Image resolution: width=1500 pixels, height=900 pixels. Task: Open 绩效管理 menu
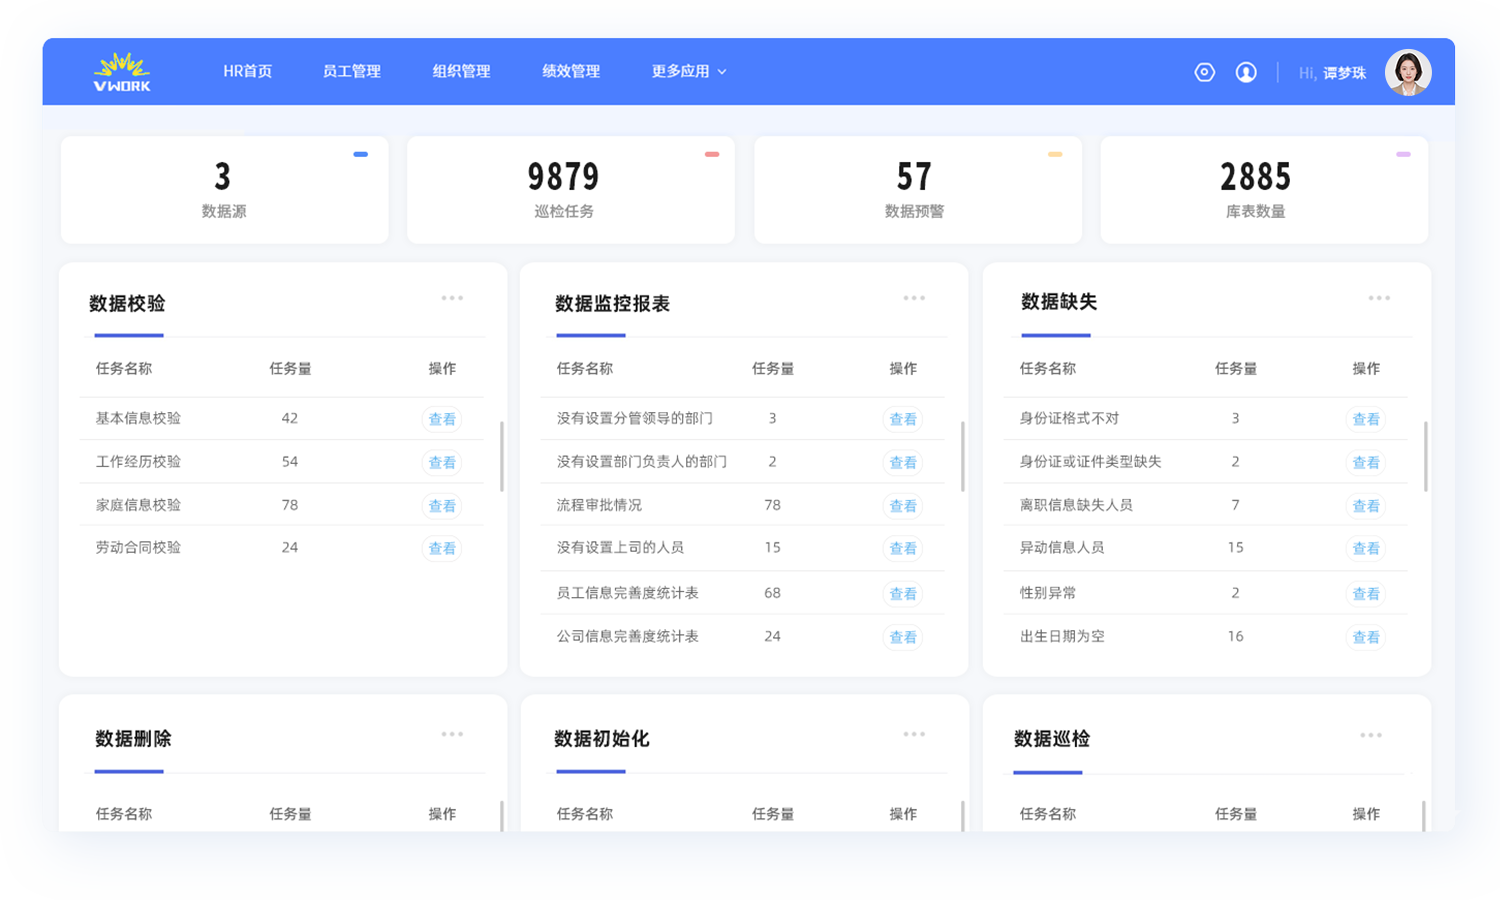click(571, 72)
